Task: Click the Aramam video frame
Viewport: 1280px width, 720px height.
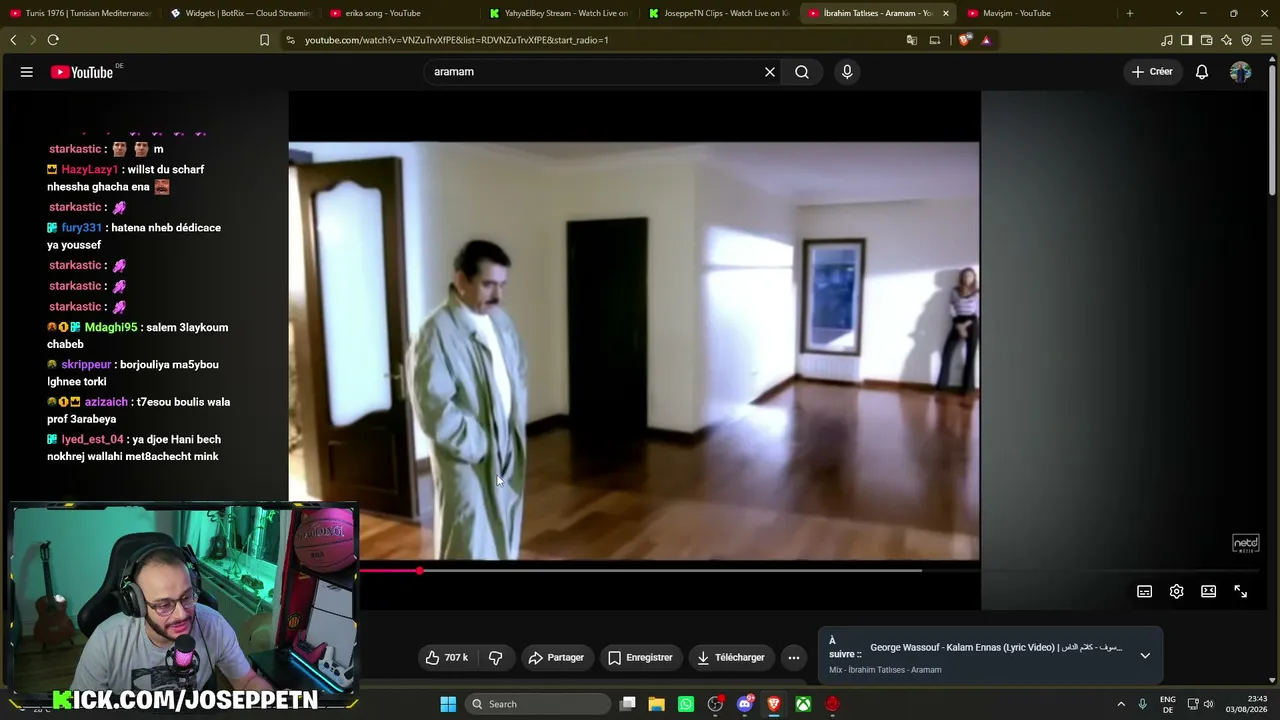Action: [x=634, y=350]
